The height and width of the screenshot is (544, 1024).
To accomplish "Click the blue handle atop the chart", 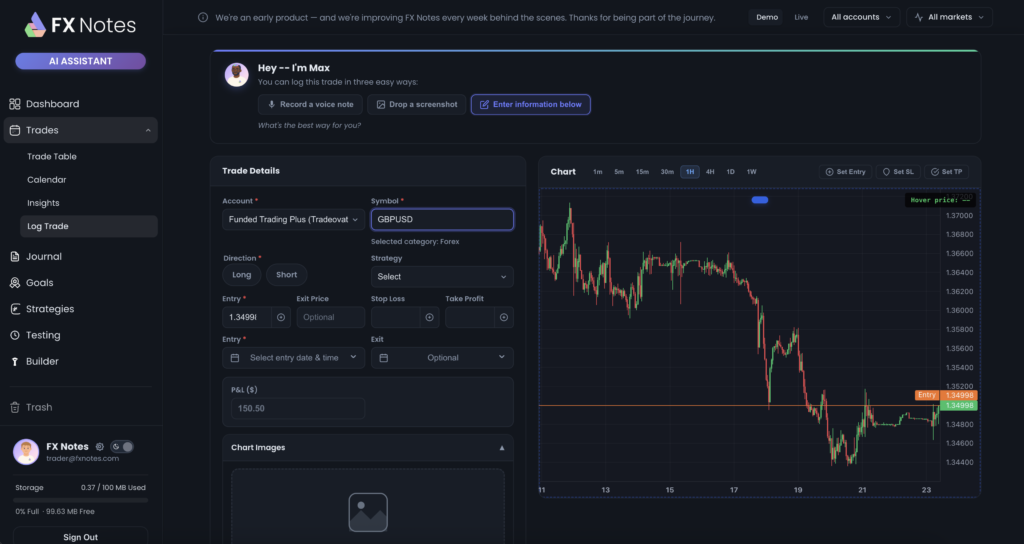I will (x=760, y=200).
